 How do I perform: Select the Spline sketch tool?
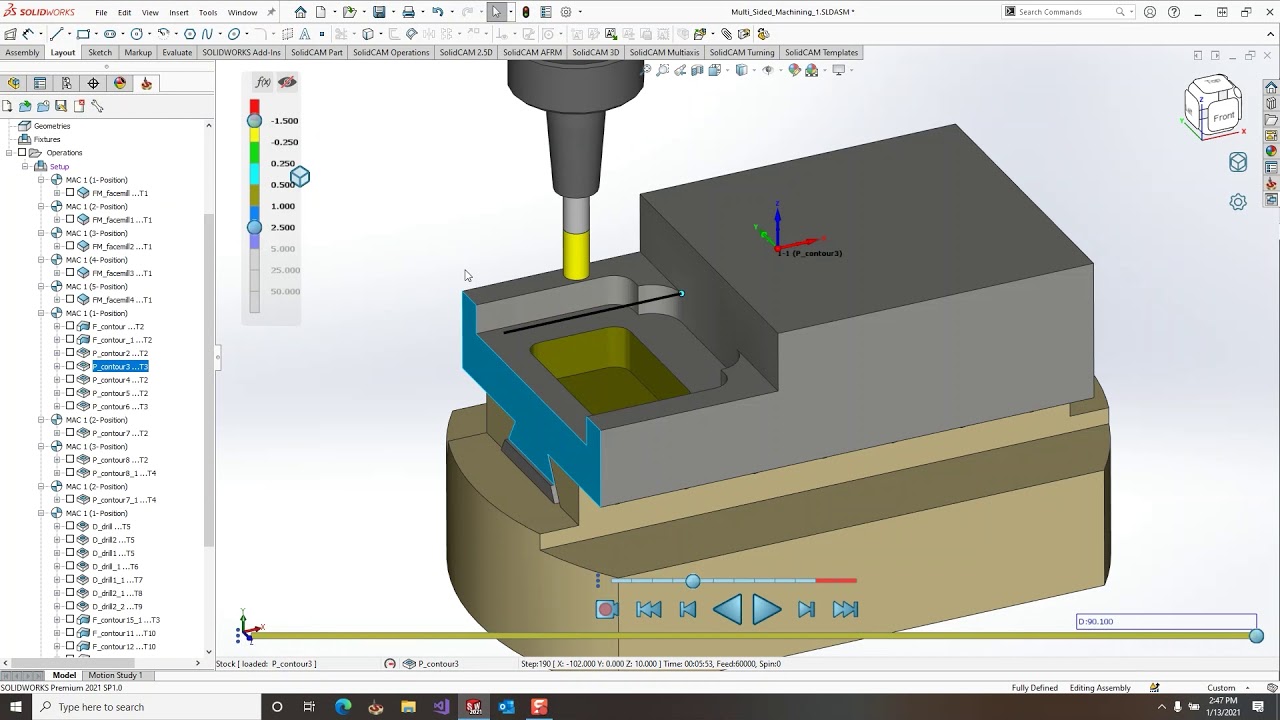pos(207,34)
